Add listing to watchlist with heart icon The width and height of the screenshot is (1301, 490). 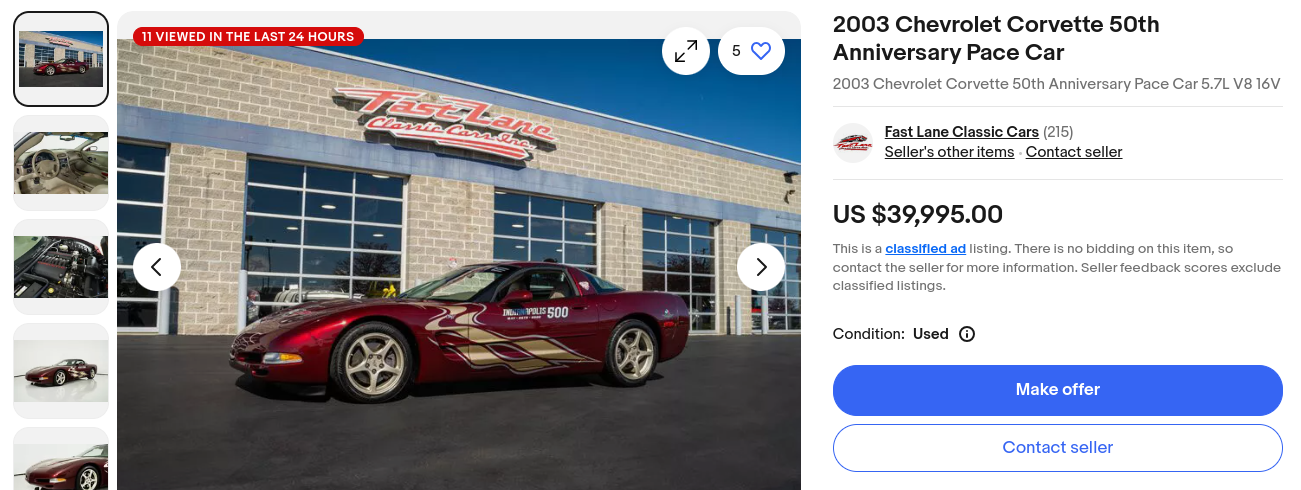[751, 51]
